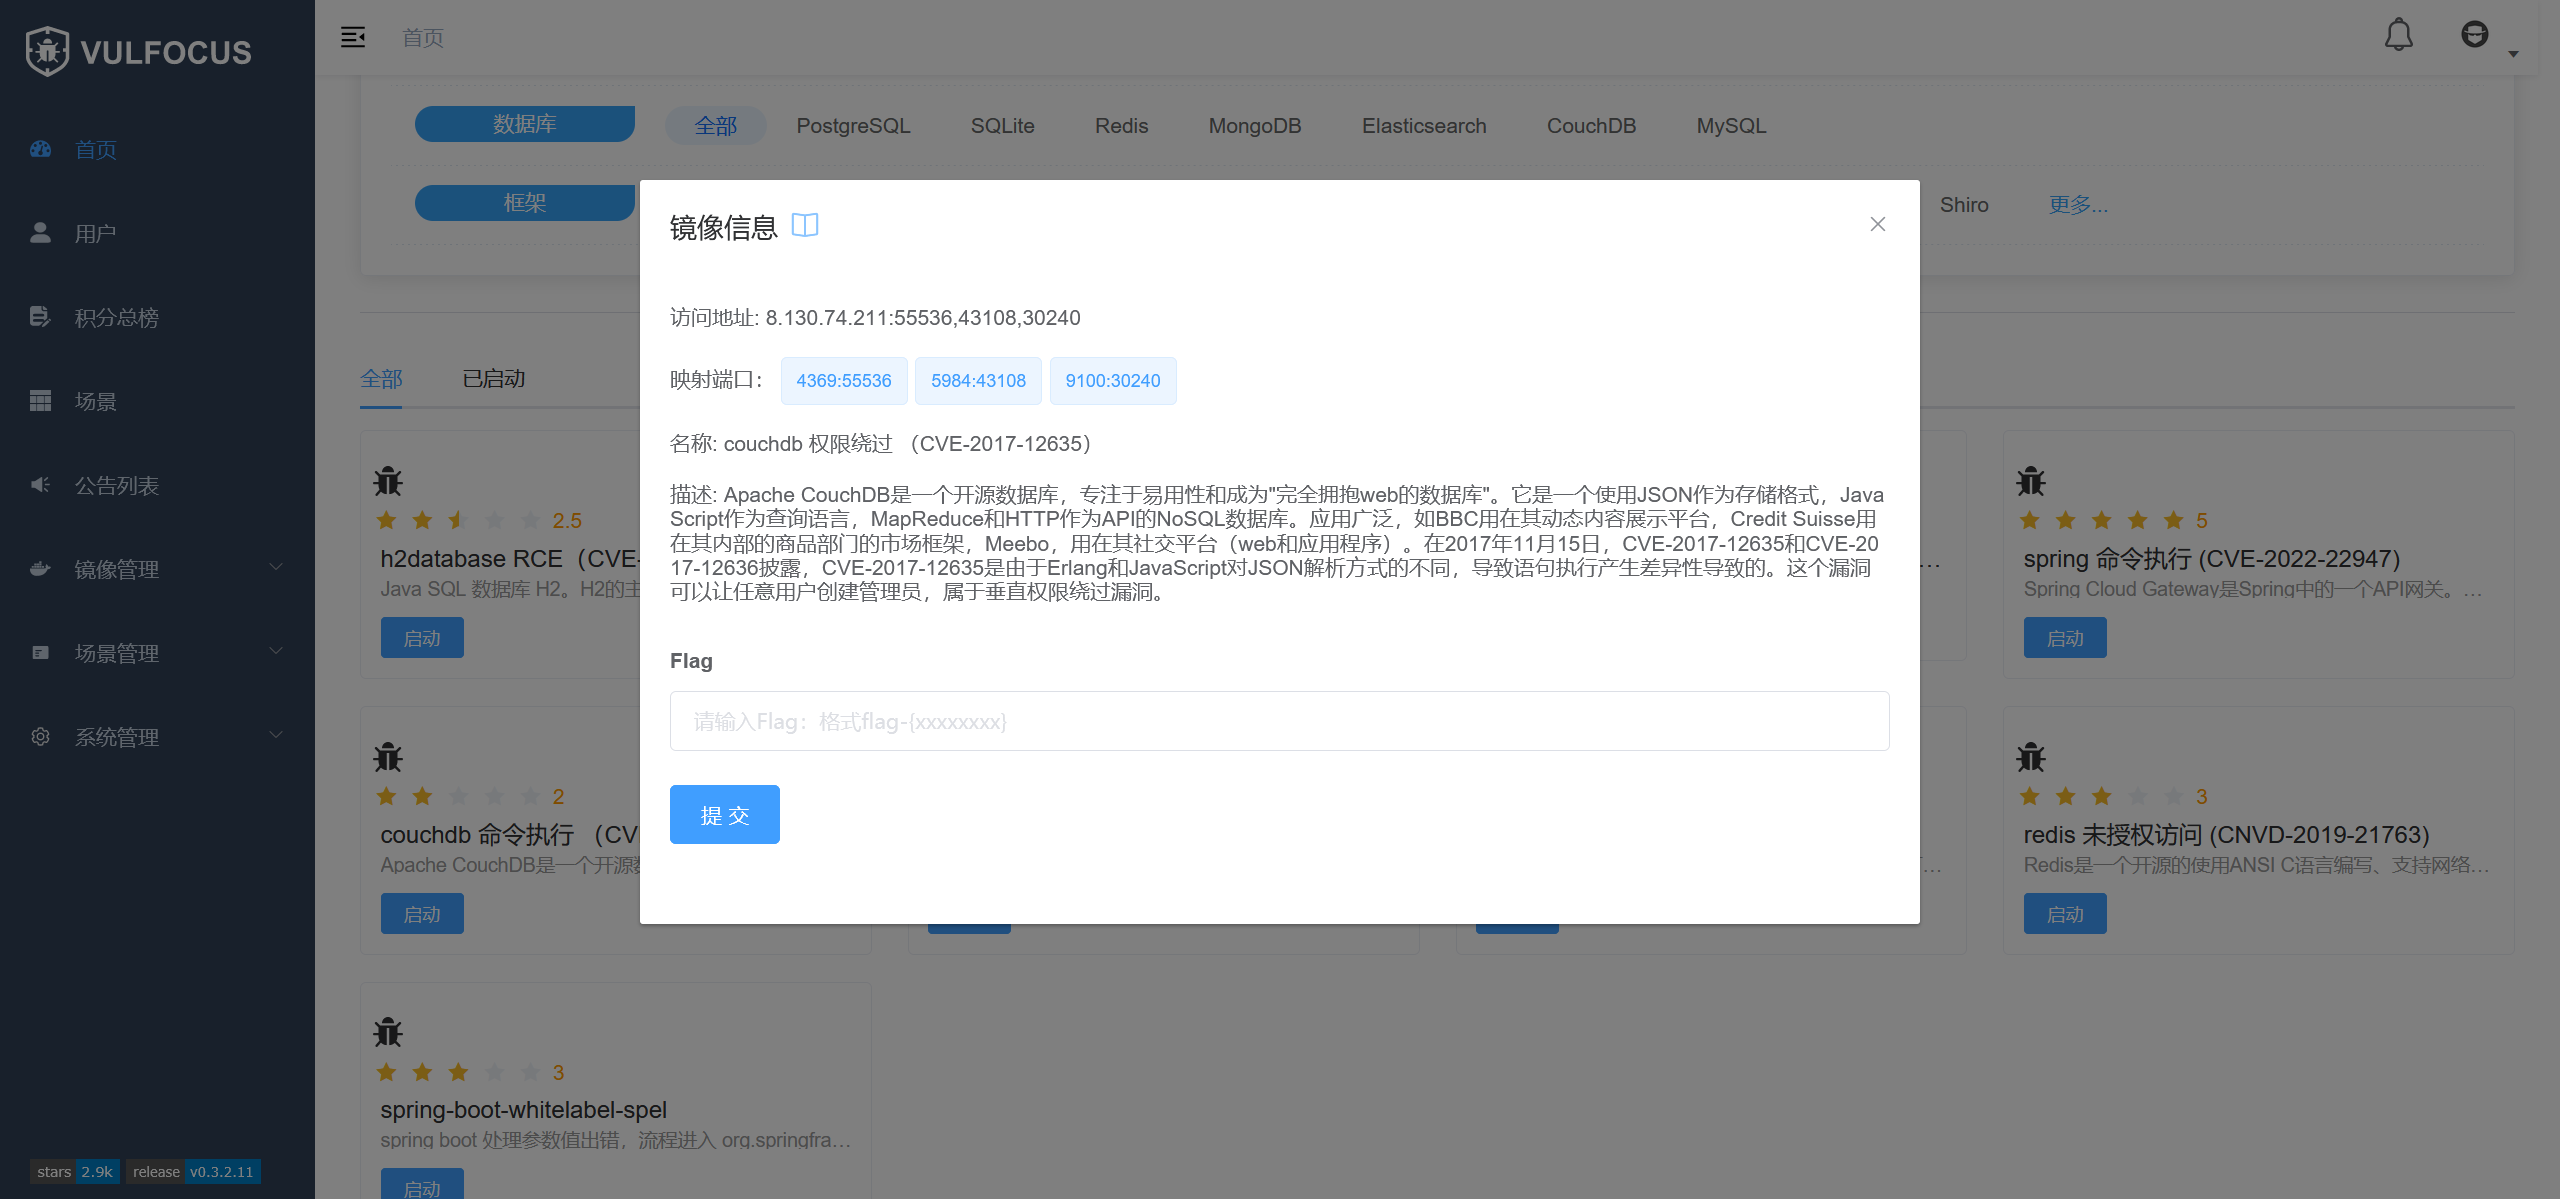Focus the Flag input field

click(x=1279, y=721)
